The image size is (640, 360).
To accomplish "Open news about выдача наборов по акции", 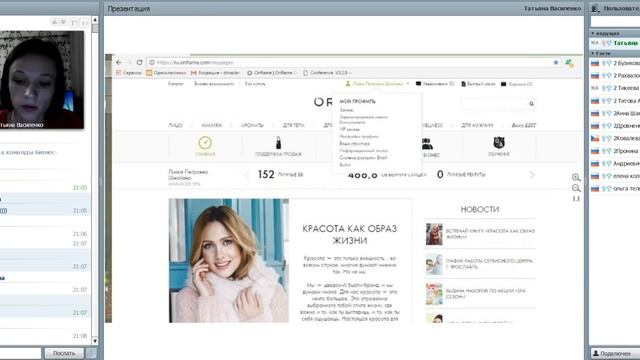I will pos(486,293).
